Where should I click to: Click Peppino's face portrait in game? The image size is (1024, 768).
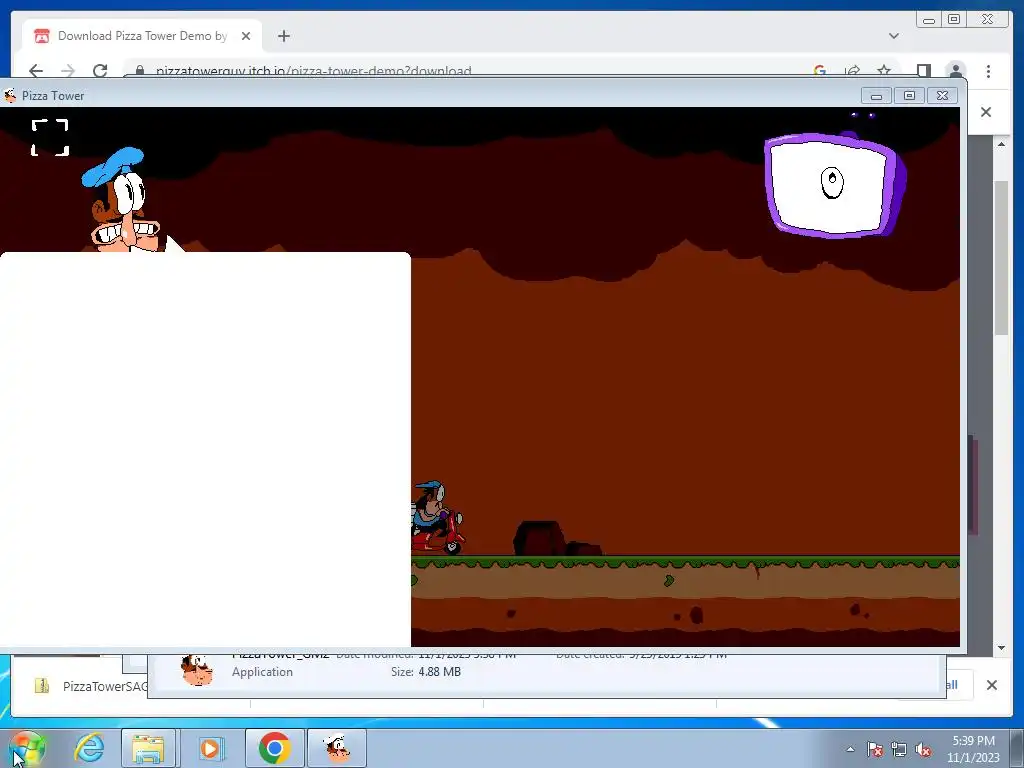coord(123,200)
